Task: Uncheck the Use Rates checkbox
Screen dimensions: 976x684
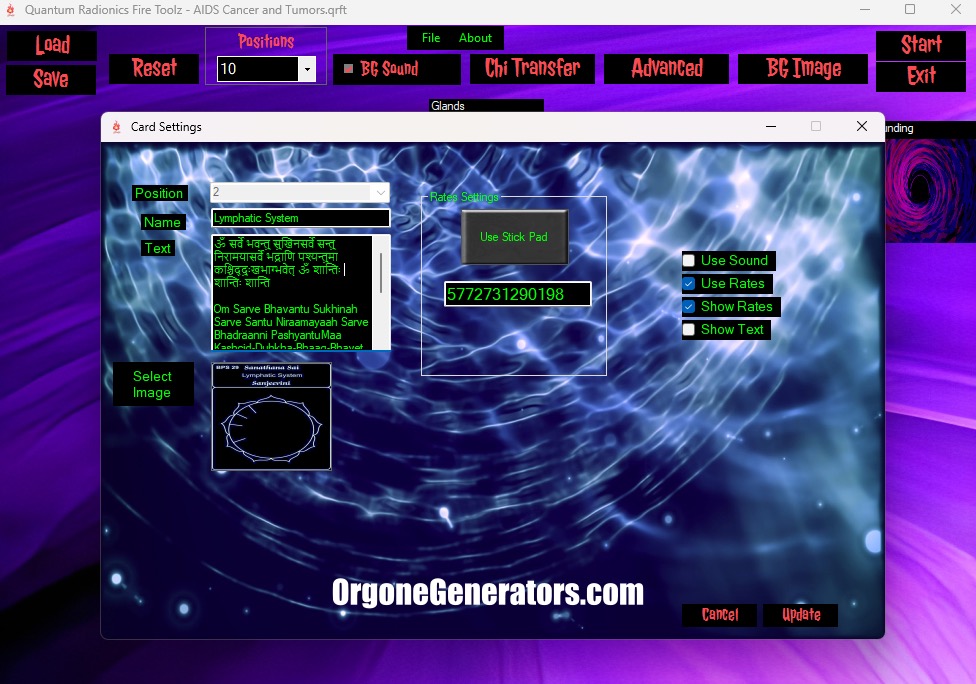Action: click(x=689, y=284)
